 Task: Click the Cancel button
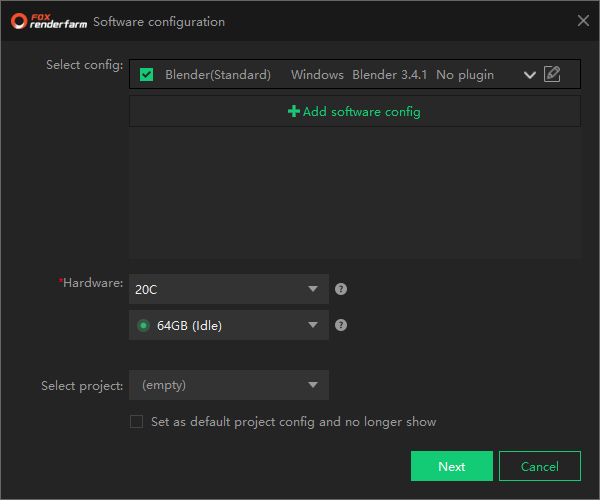(540, 466)
